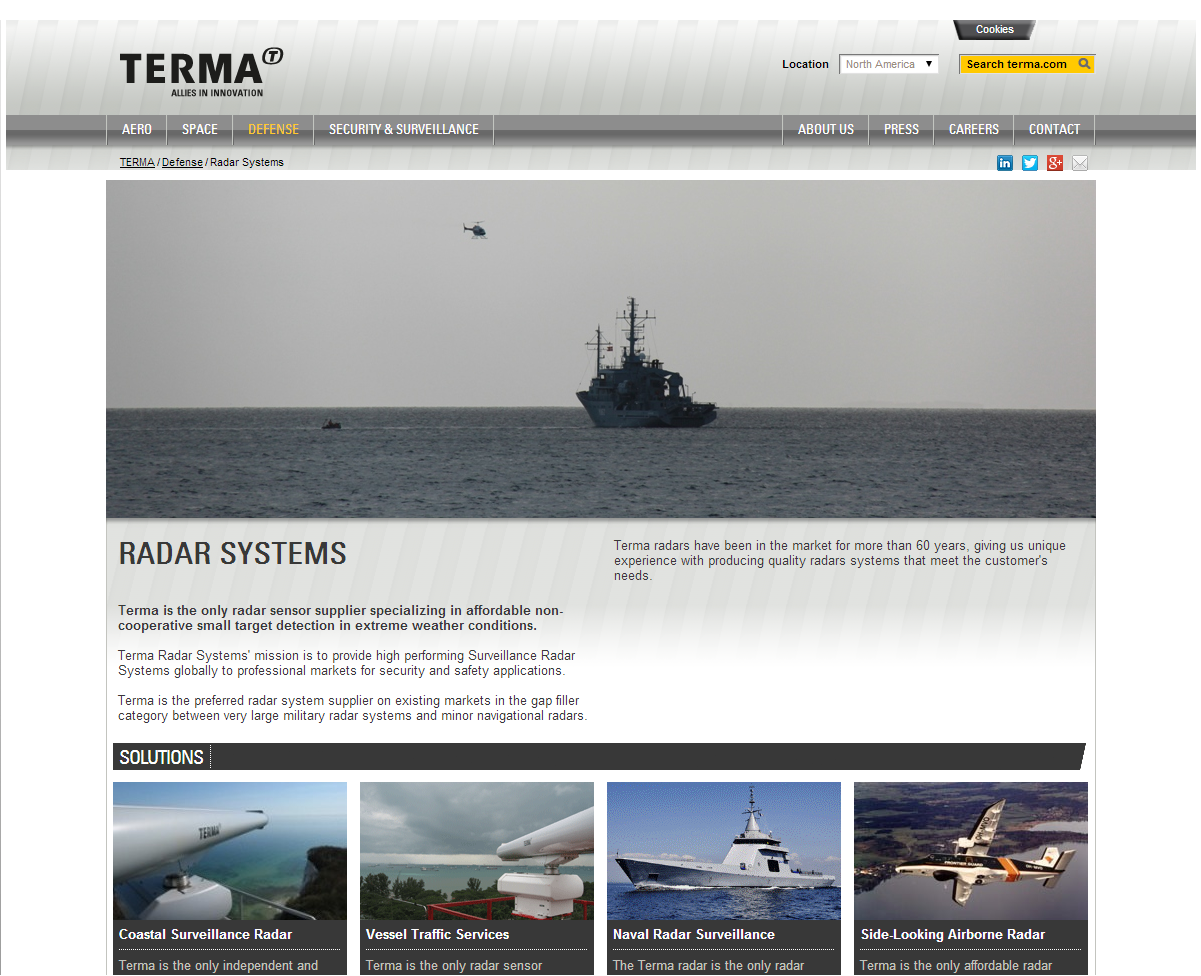
Task: Click the Coastal Surveillance Radar image
Action: pos(229,850)
